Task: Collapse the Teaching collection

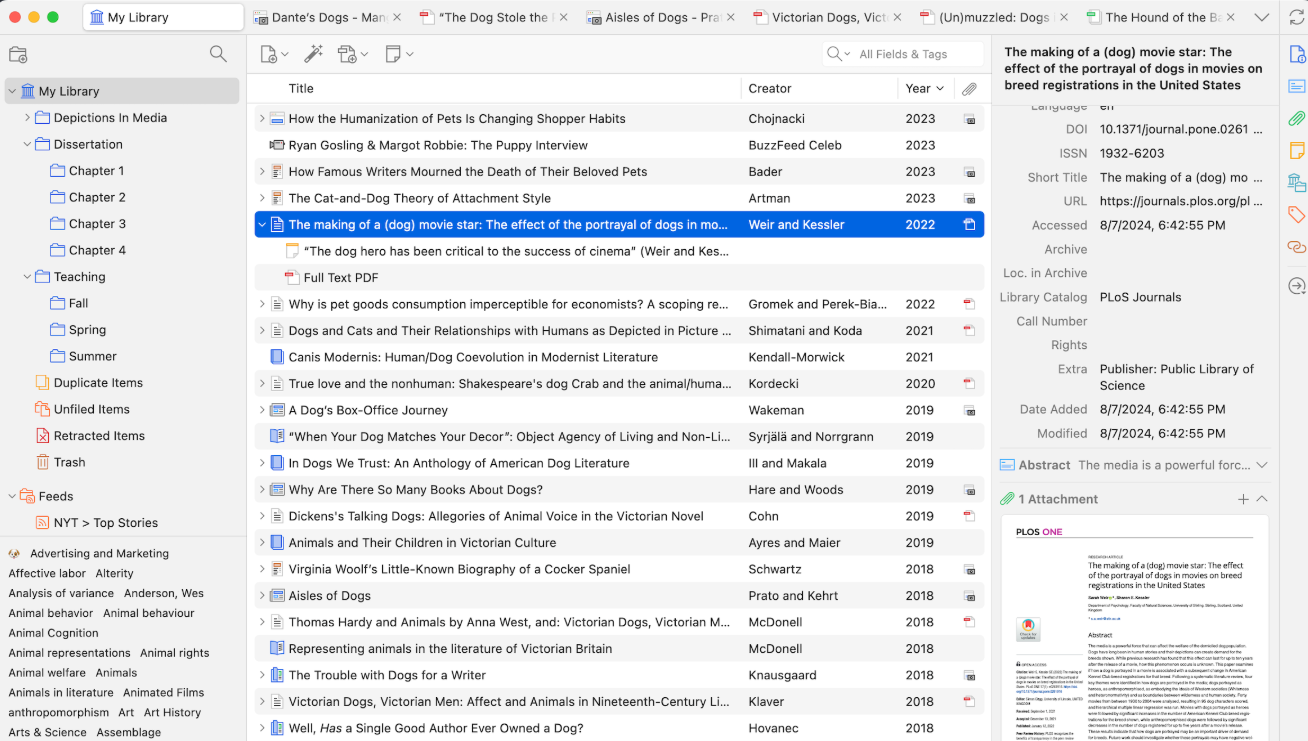Action: tap(28, 277)
